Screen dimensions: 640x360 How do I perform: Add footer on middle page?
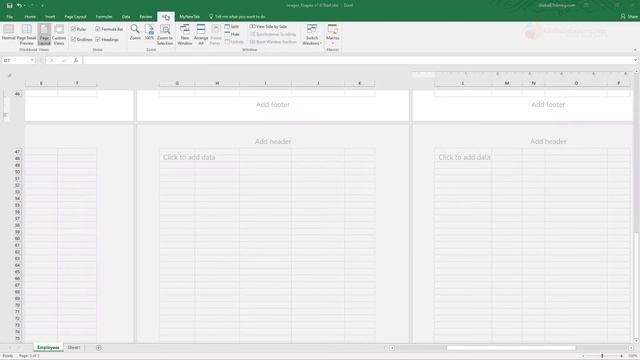pos(273,104)
